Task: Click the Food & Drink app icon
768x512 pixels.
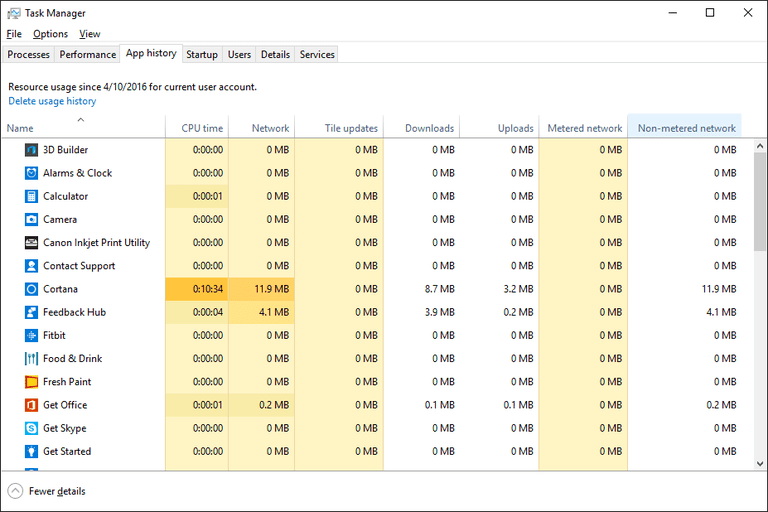Action: (31, 359)
